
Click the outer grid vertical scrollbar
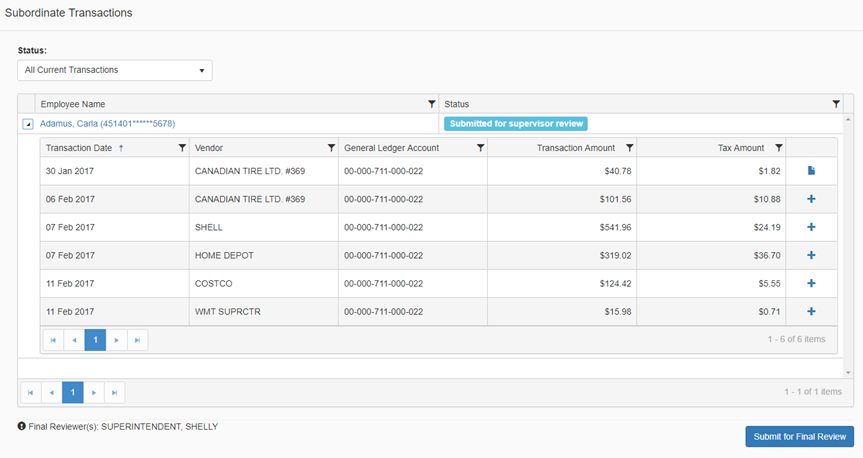848,240
